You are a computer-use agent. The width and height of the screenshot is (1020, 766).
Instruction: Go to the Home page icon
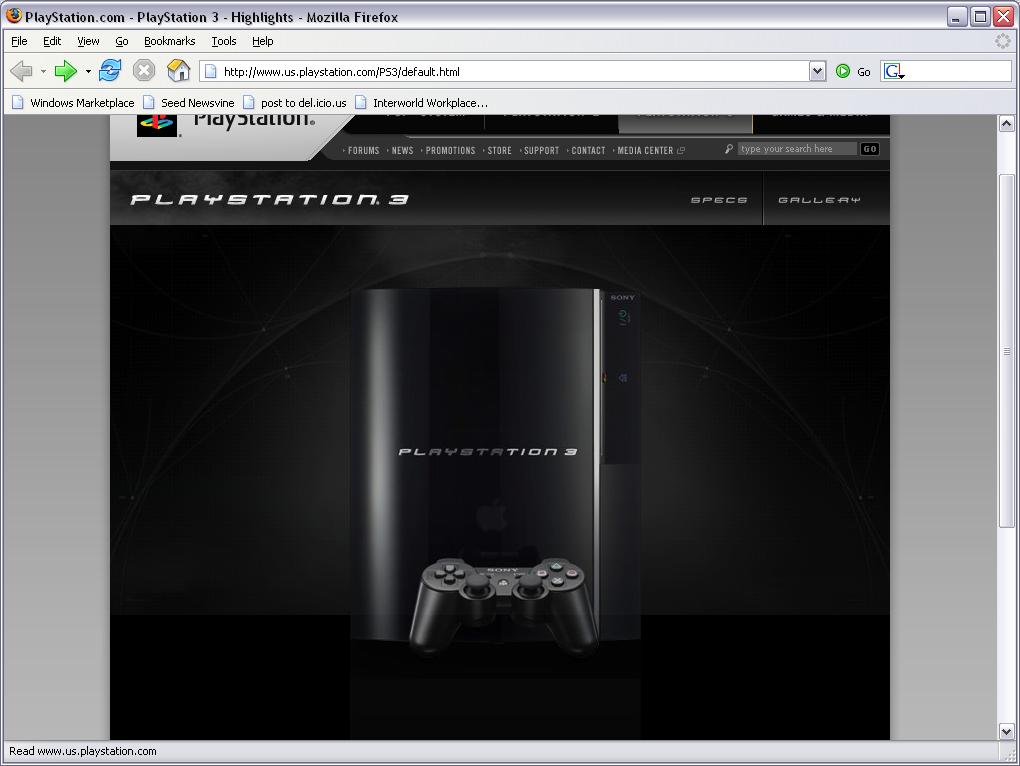[178, 71]
